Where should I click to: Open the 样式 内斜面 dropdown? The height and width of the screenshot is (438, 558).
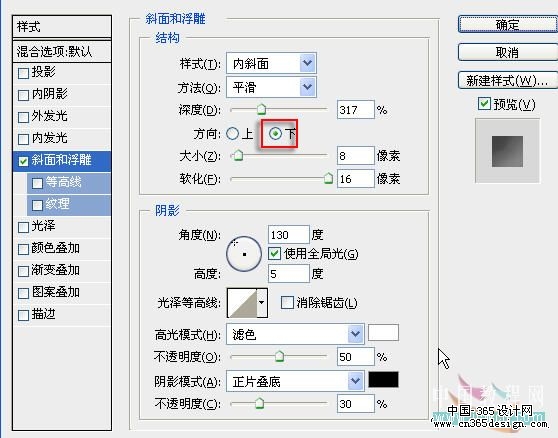tap(271, 64)
